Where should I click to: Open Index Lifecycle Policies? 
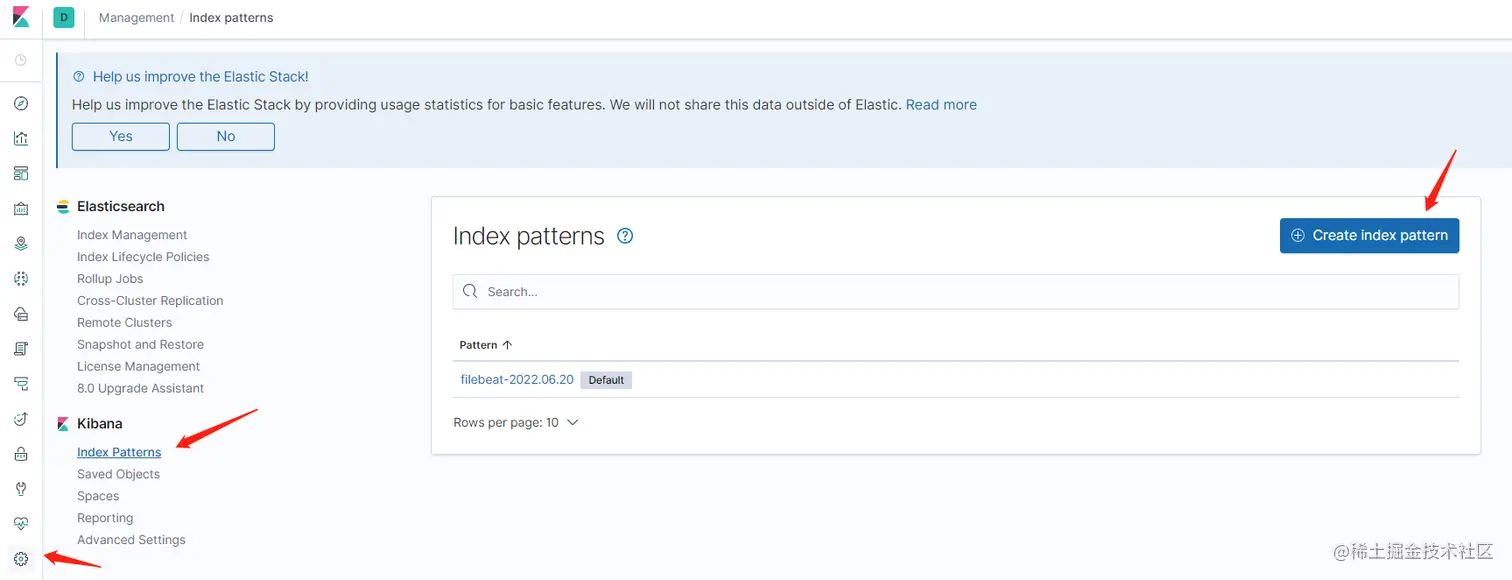click(143, 257)
